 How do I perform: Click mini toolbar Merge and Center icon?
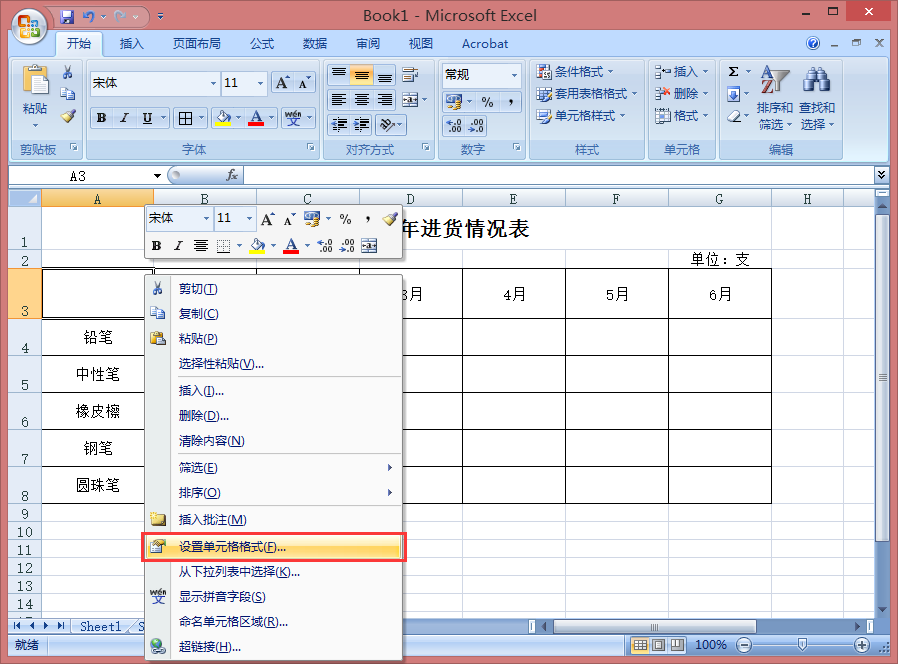point(369,246)
